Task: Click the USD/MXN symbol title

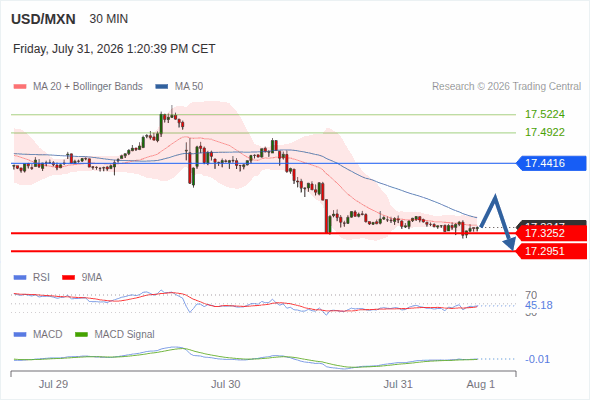Action: (x=43, y=19)
